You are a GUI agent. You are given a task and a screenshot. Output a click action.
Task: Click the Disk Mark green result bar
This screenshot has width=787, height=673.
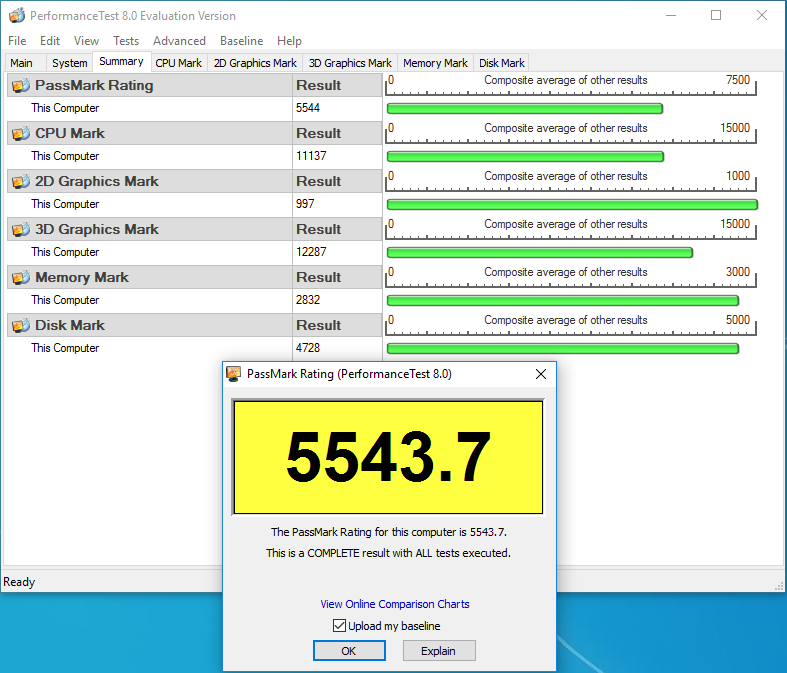click(563, 348)
